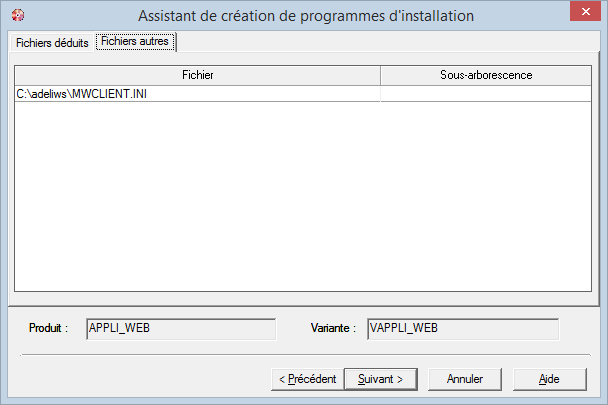The image size is (608, 405).
Task: Click the Sous-arborescence cell of the MWCLIENT.INI row
Action: [486, 94]
